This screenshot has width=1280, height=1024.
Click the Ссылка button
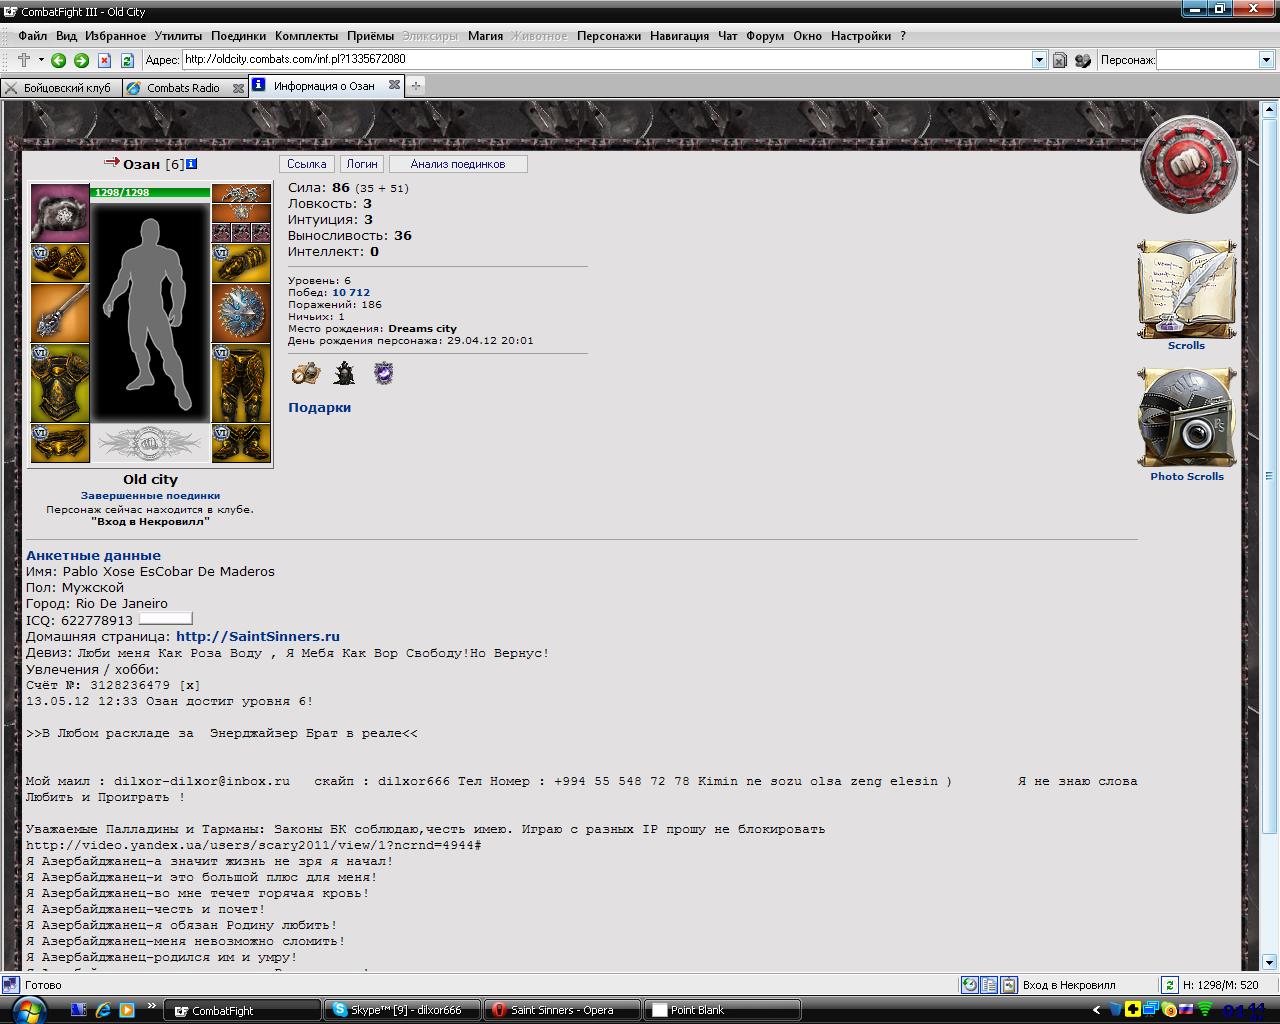pyautogui.click(x=307, y=164)
